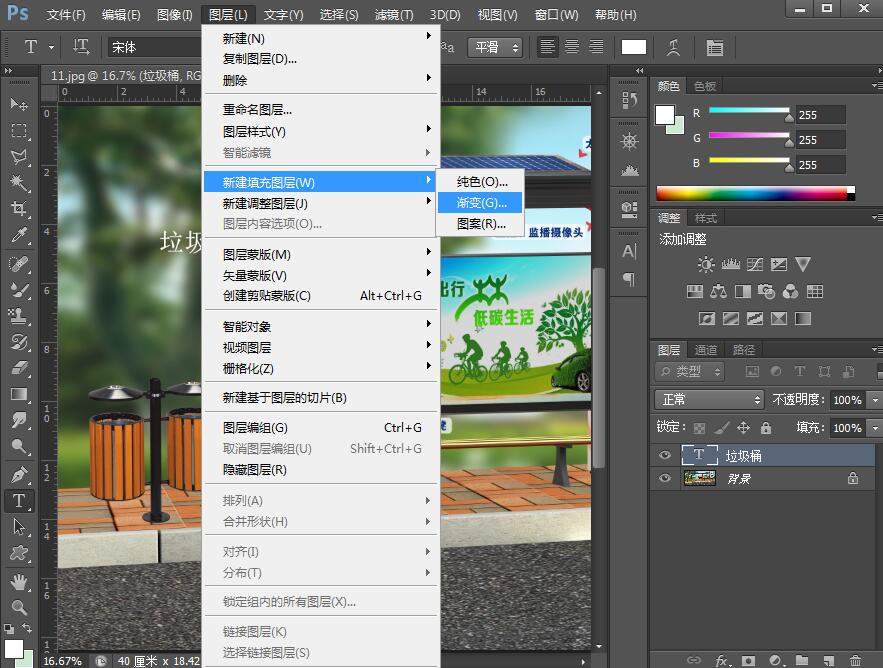883x668 pixels.
Task: Hide the 垃圾桶 text layer
Action: click(663, 454)
